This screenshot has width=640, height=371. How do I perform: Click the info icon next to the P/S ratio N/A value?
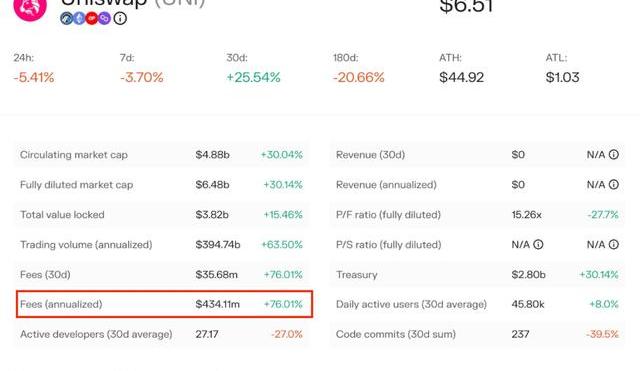tap(538, 244)
